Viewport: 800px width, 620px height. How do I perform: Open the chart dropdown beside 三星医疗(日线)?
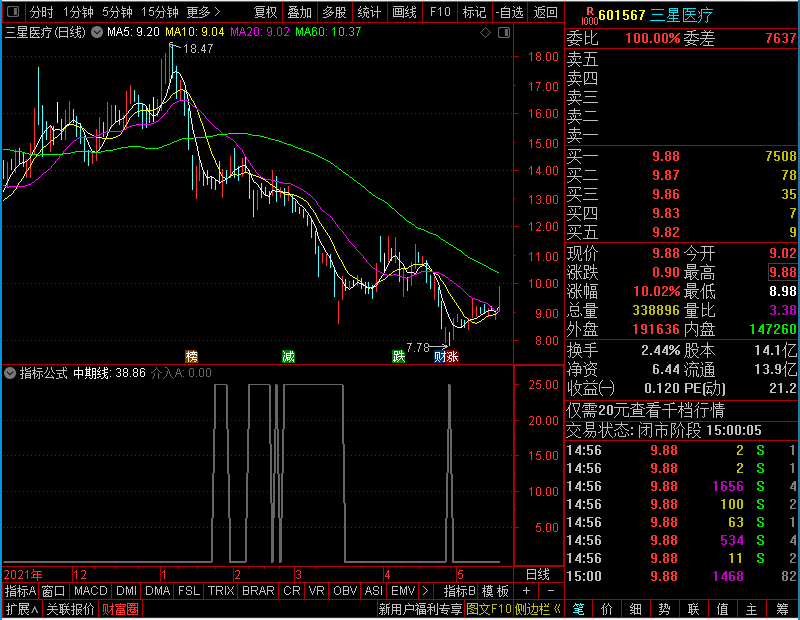pyautogui.click(x=97, y=32)
